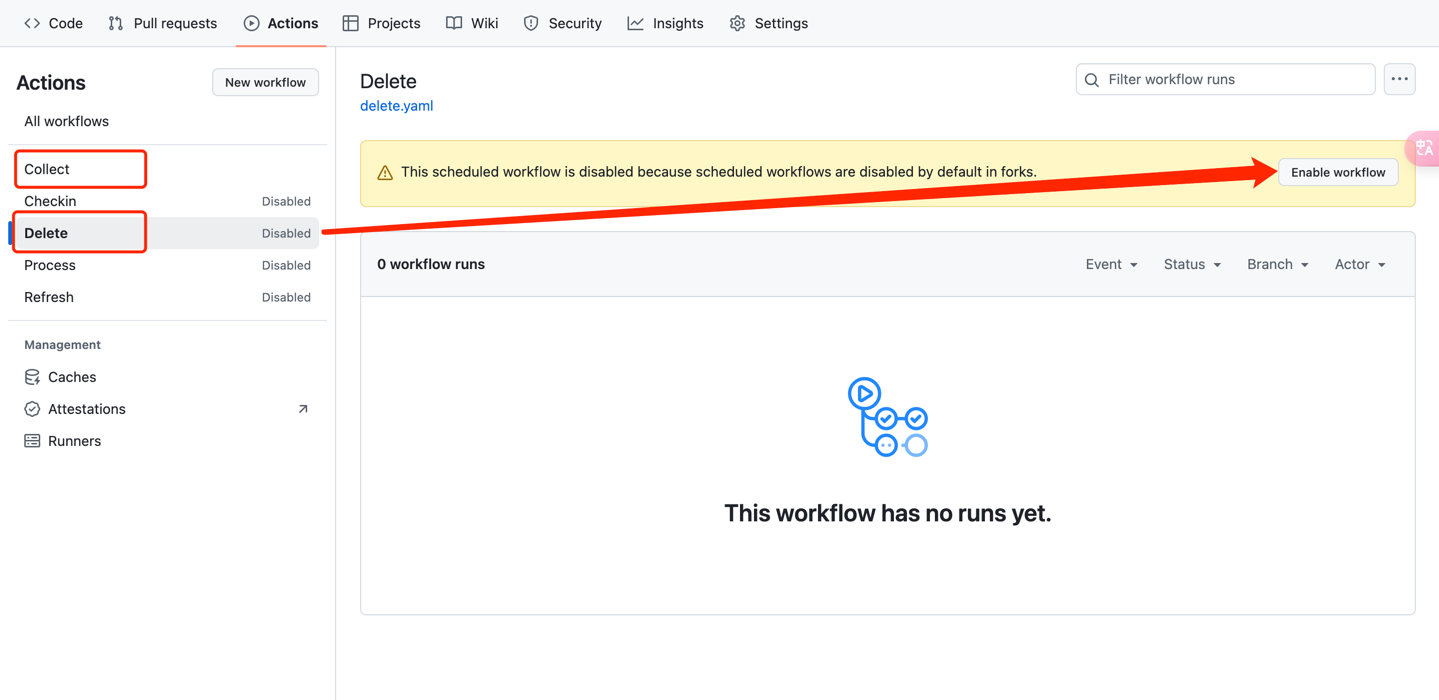1439x700 pixels.
Task: Click the Code angle-brackets icon
Action: [32, 23]
